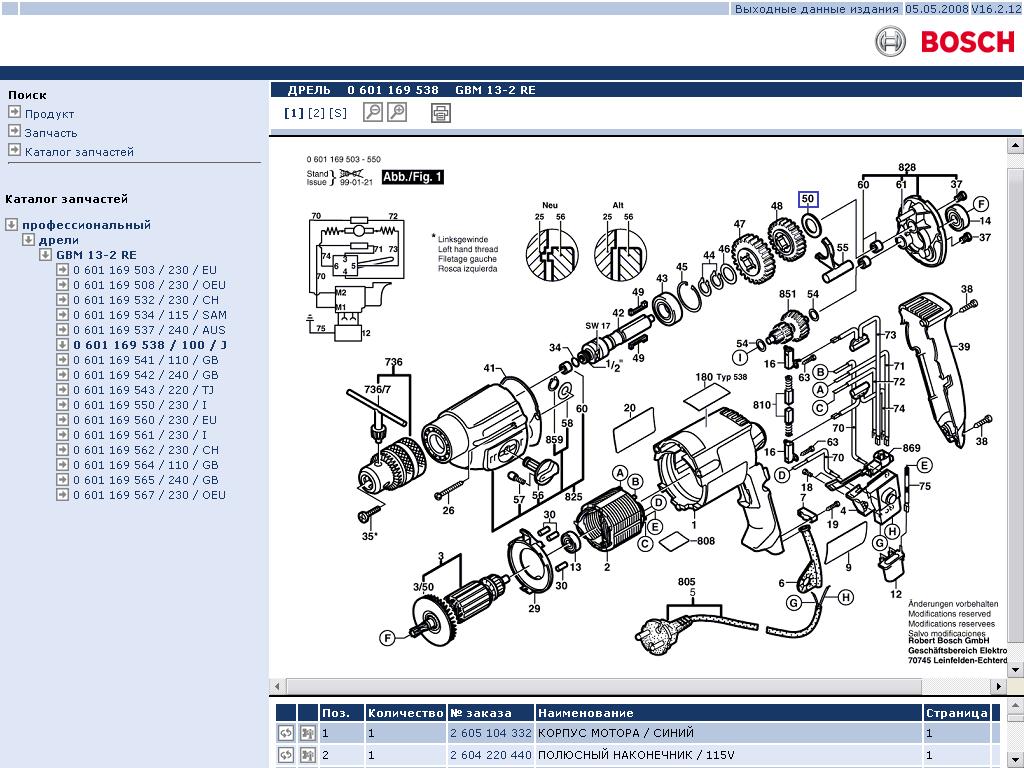Click the arrow icon beside Каталог запчастей
This screenshot has height=768, width=1024.
14,150
